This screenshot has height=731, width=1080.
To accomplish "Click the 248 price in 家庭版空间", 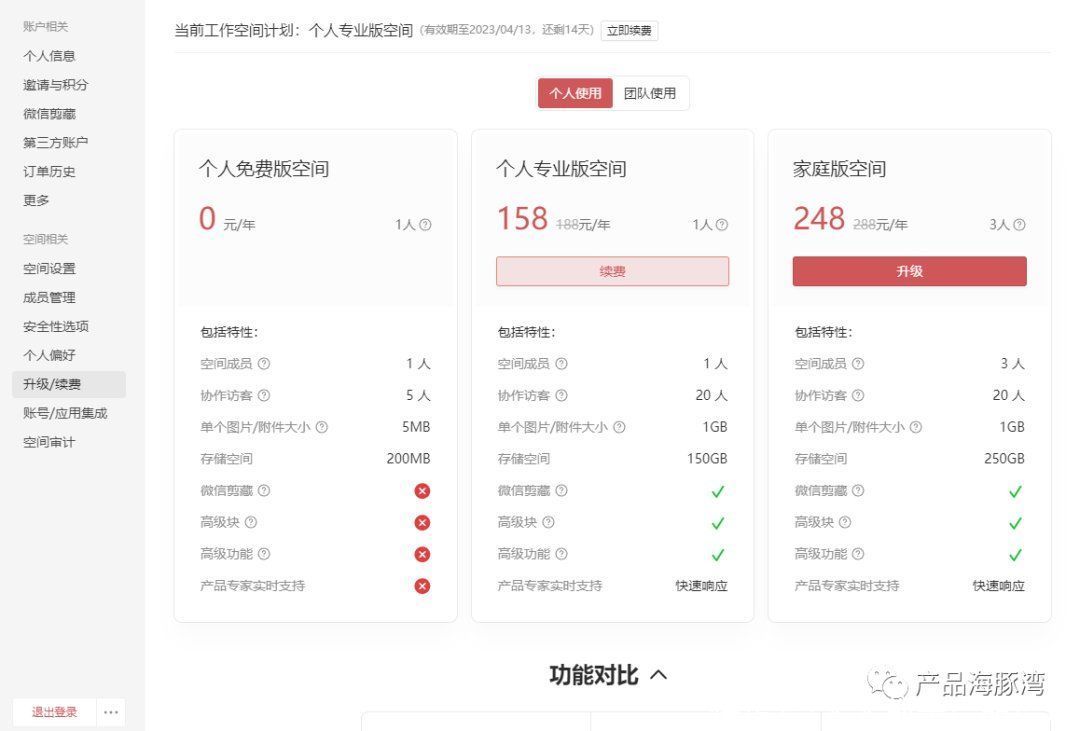I will (x=819, y=218).
